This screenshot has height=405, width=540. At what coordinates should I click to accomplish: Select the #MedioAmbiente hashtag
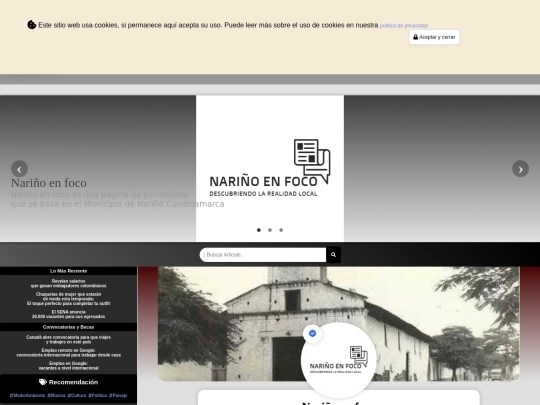pos(28,395)
